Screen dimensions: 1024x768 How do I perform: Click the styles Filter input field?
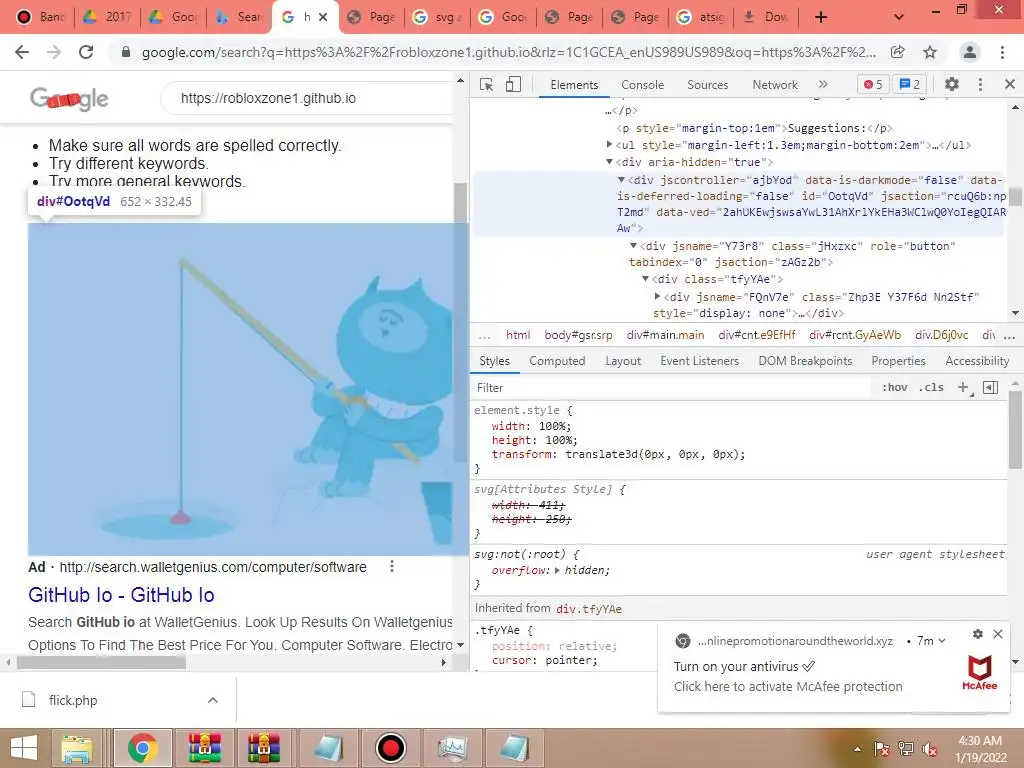[673, 388]
